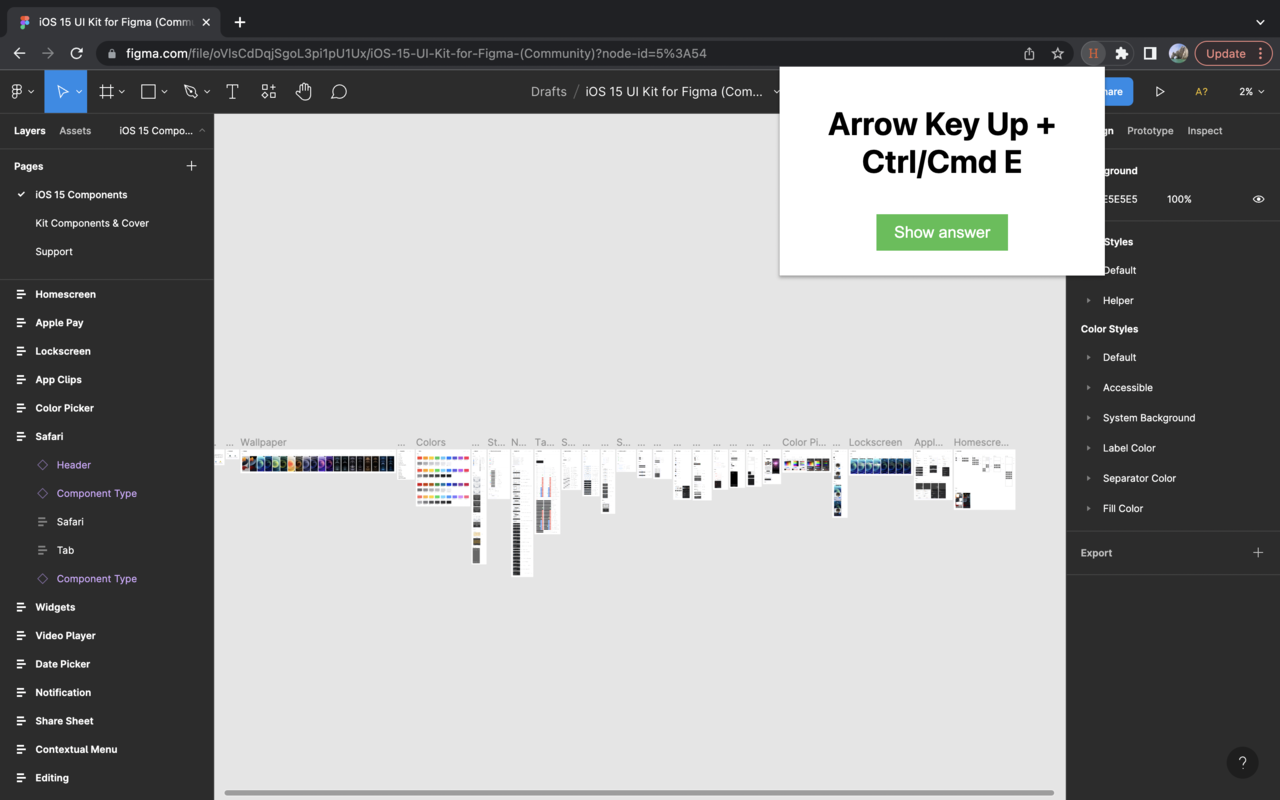Switch to the Prototype tab
Viewport: 1280px width, 800px height.
click(1150, 130)
